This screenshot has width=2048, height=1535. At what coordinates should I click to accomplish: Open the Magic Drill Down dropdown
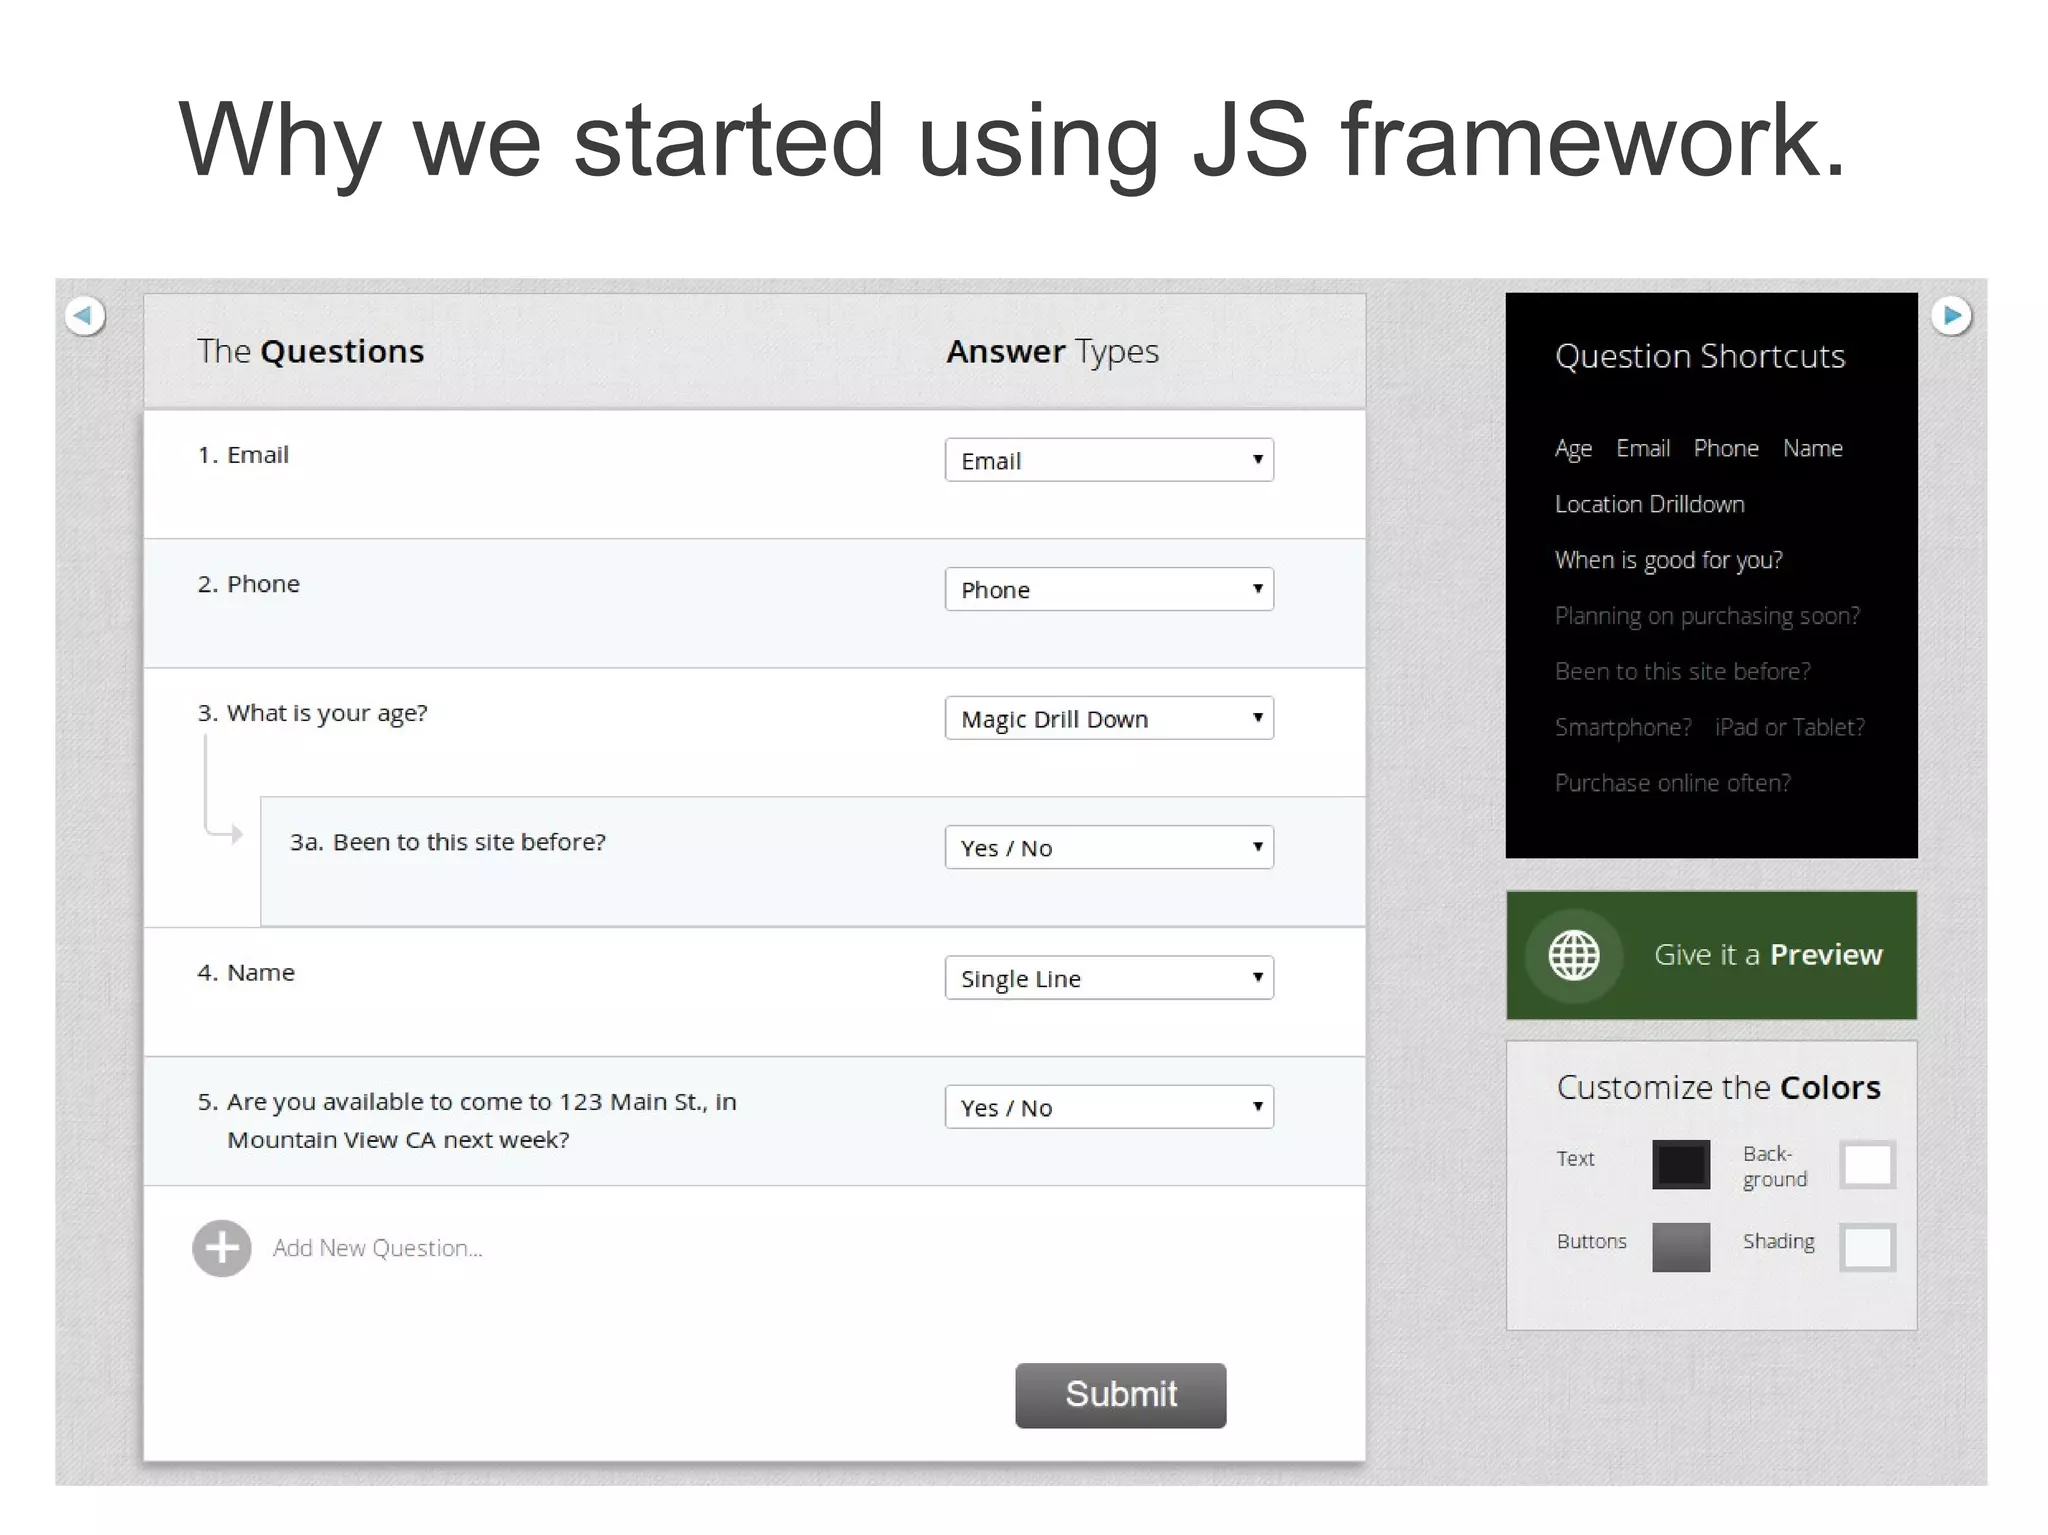pyautogui.click(x=1108, y=718)
